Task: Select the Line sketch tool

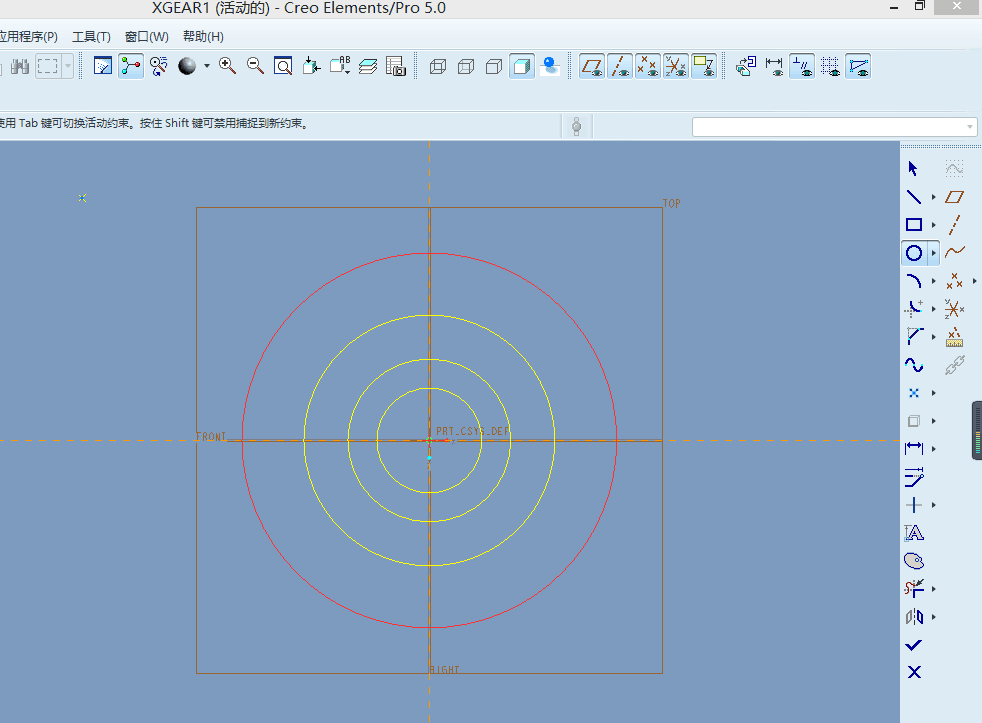Action: (x=913, y=197)
